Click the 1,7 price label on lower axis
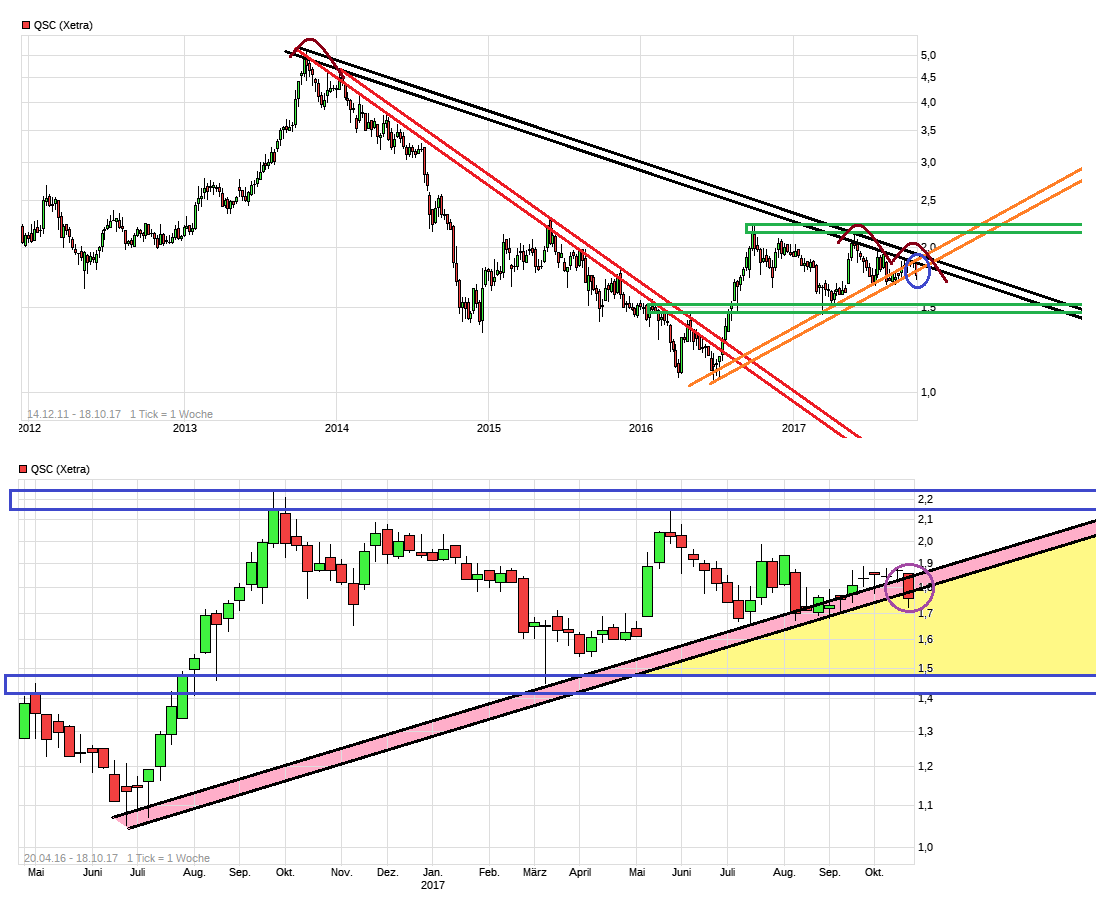The width and height of the screenshot is (1096, 910). coord(925,614)
